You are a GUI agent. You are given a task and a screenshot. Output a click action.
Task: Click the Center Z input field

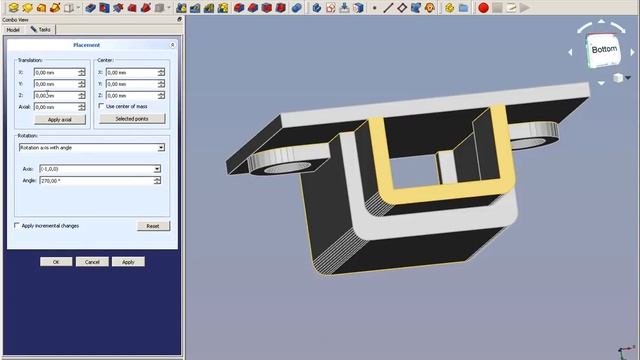click(x=132, y=95)
